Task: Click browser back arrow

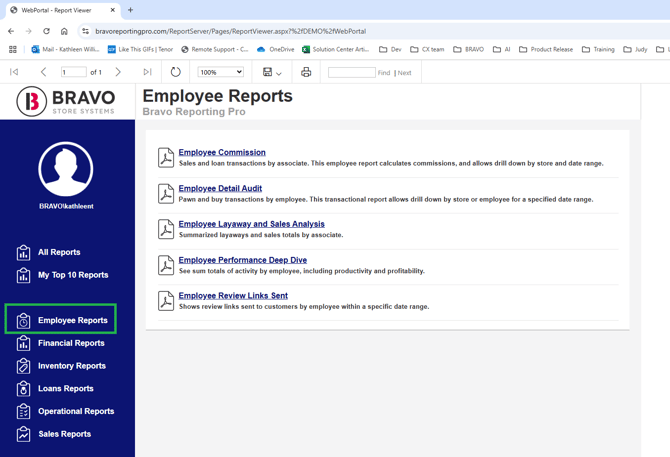Action: click(x=11, y=31)
